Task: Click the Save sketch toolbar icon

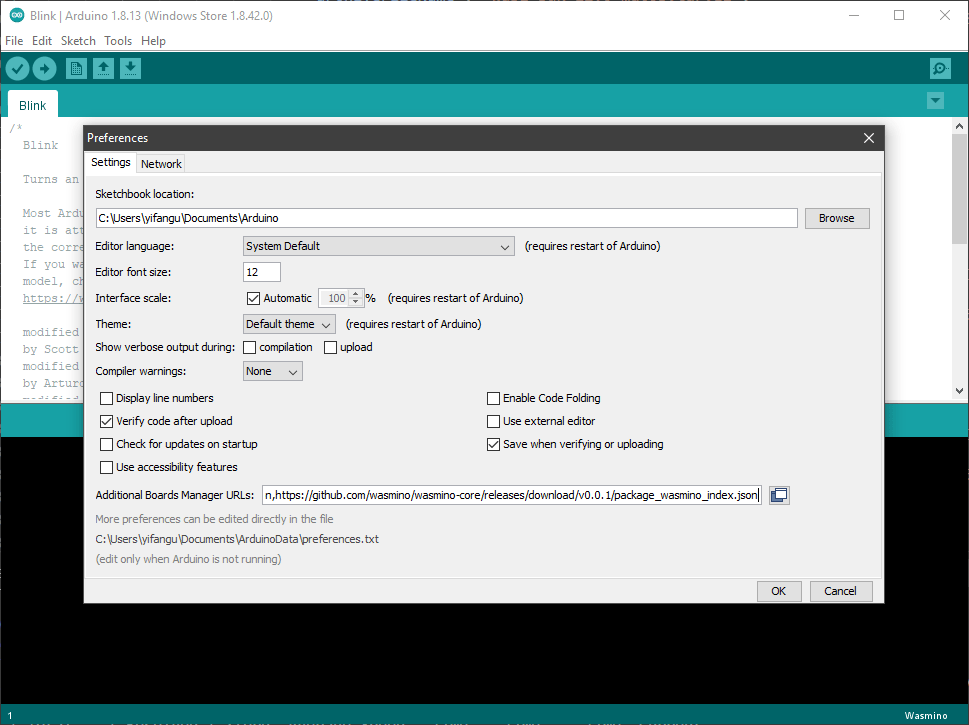Action: 130,69
